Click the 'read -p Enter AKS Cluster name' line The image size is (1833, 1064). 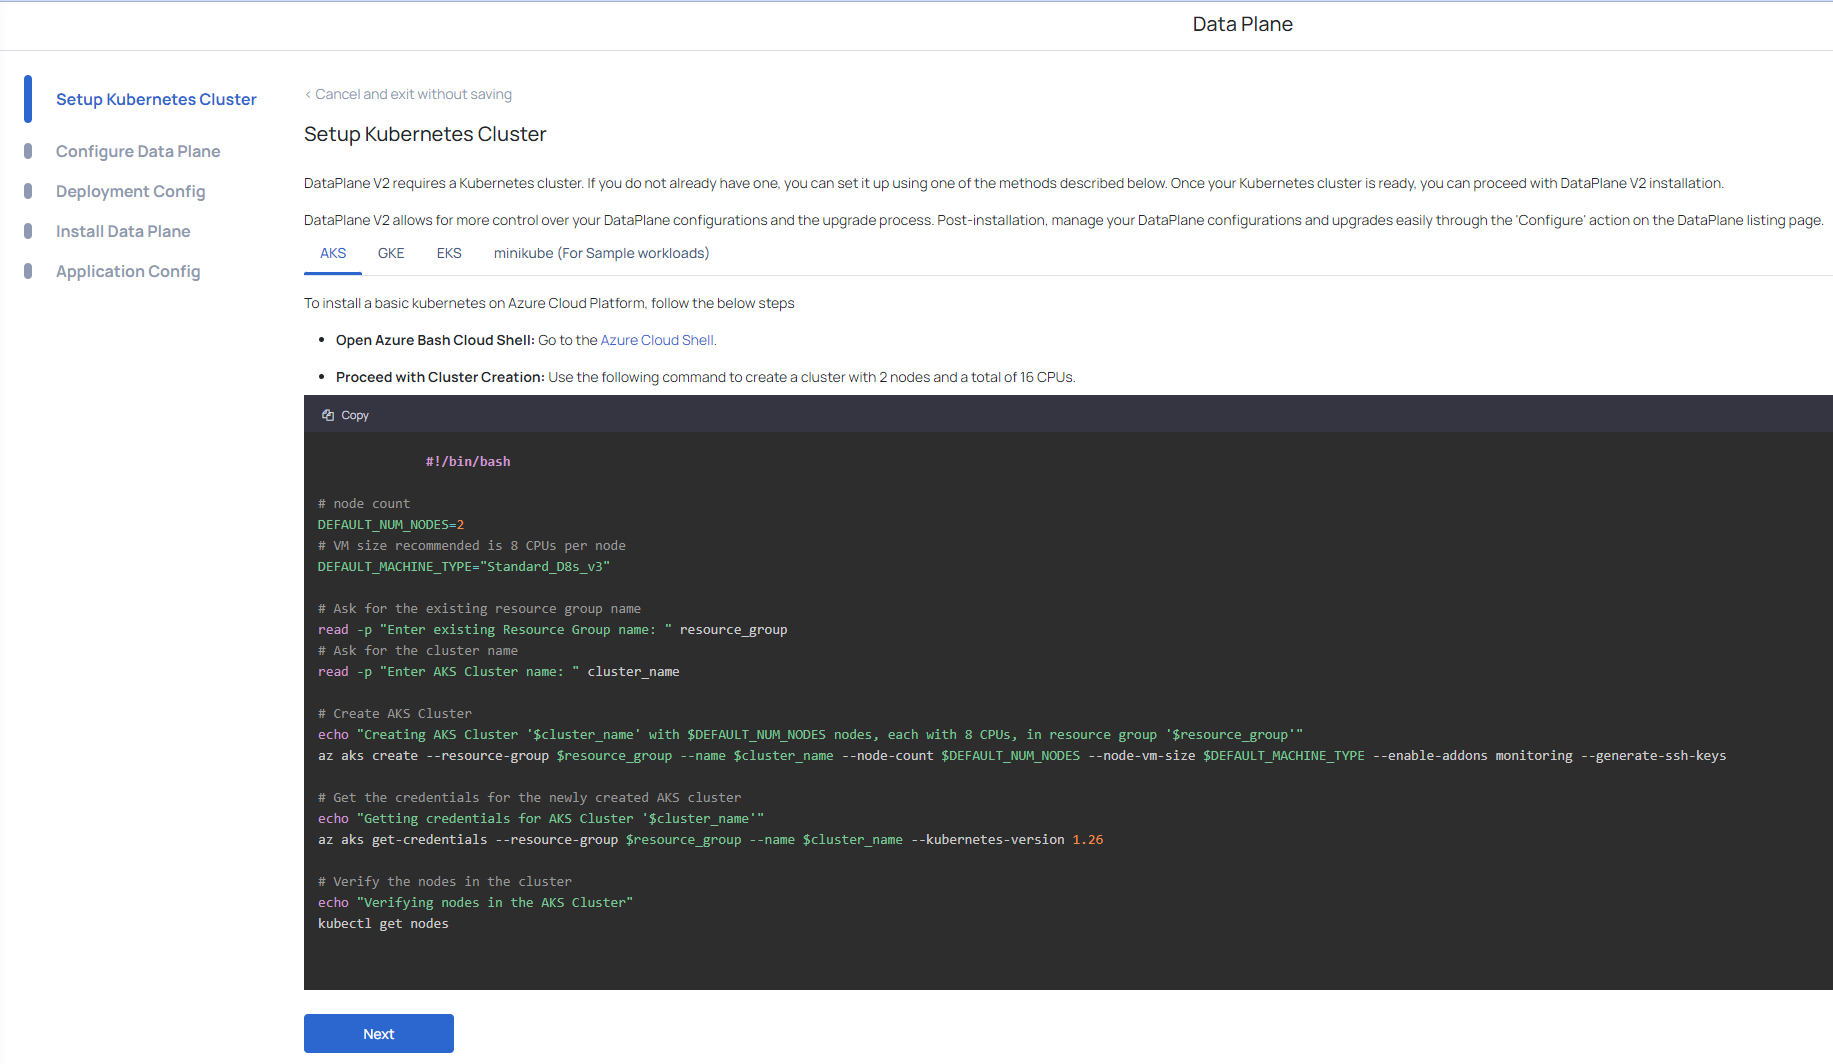click(499, 671)
